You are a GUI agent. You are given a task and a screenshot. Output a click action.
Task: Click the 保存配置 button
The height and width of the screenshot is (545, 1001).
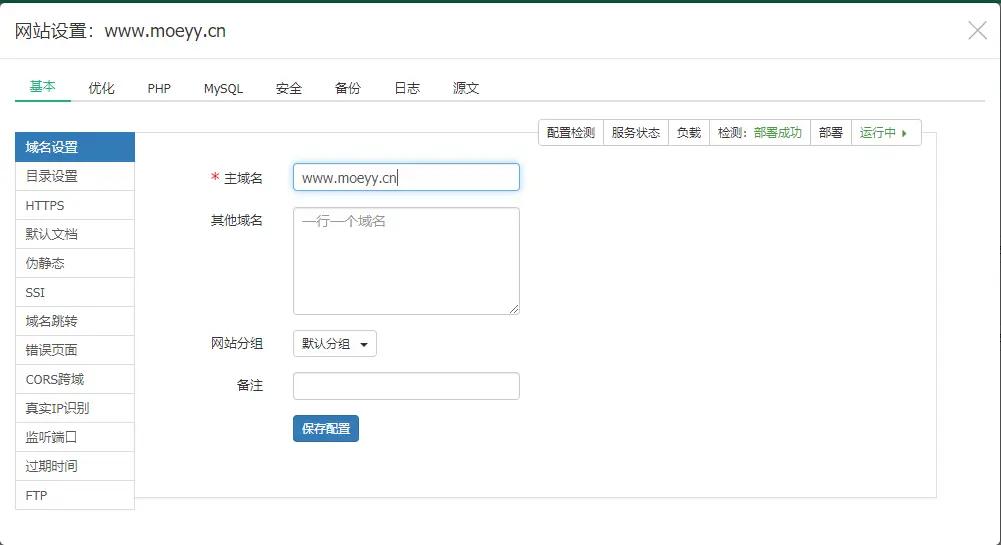coord(326,428)
